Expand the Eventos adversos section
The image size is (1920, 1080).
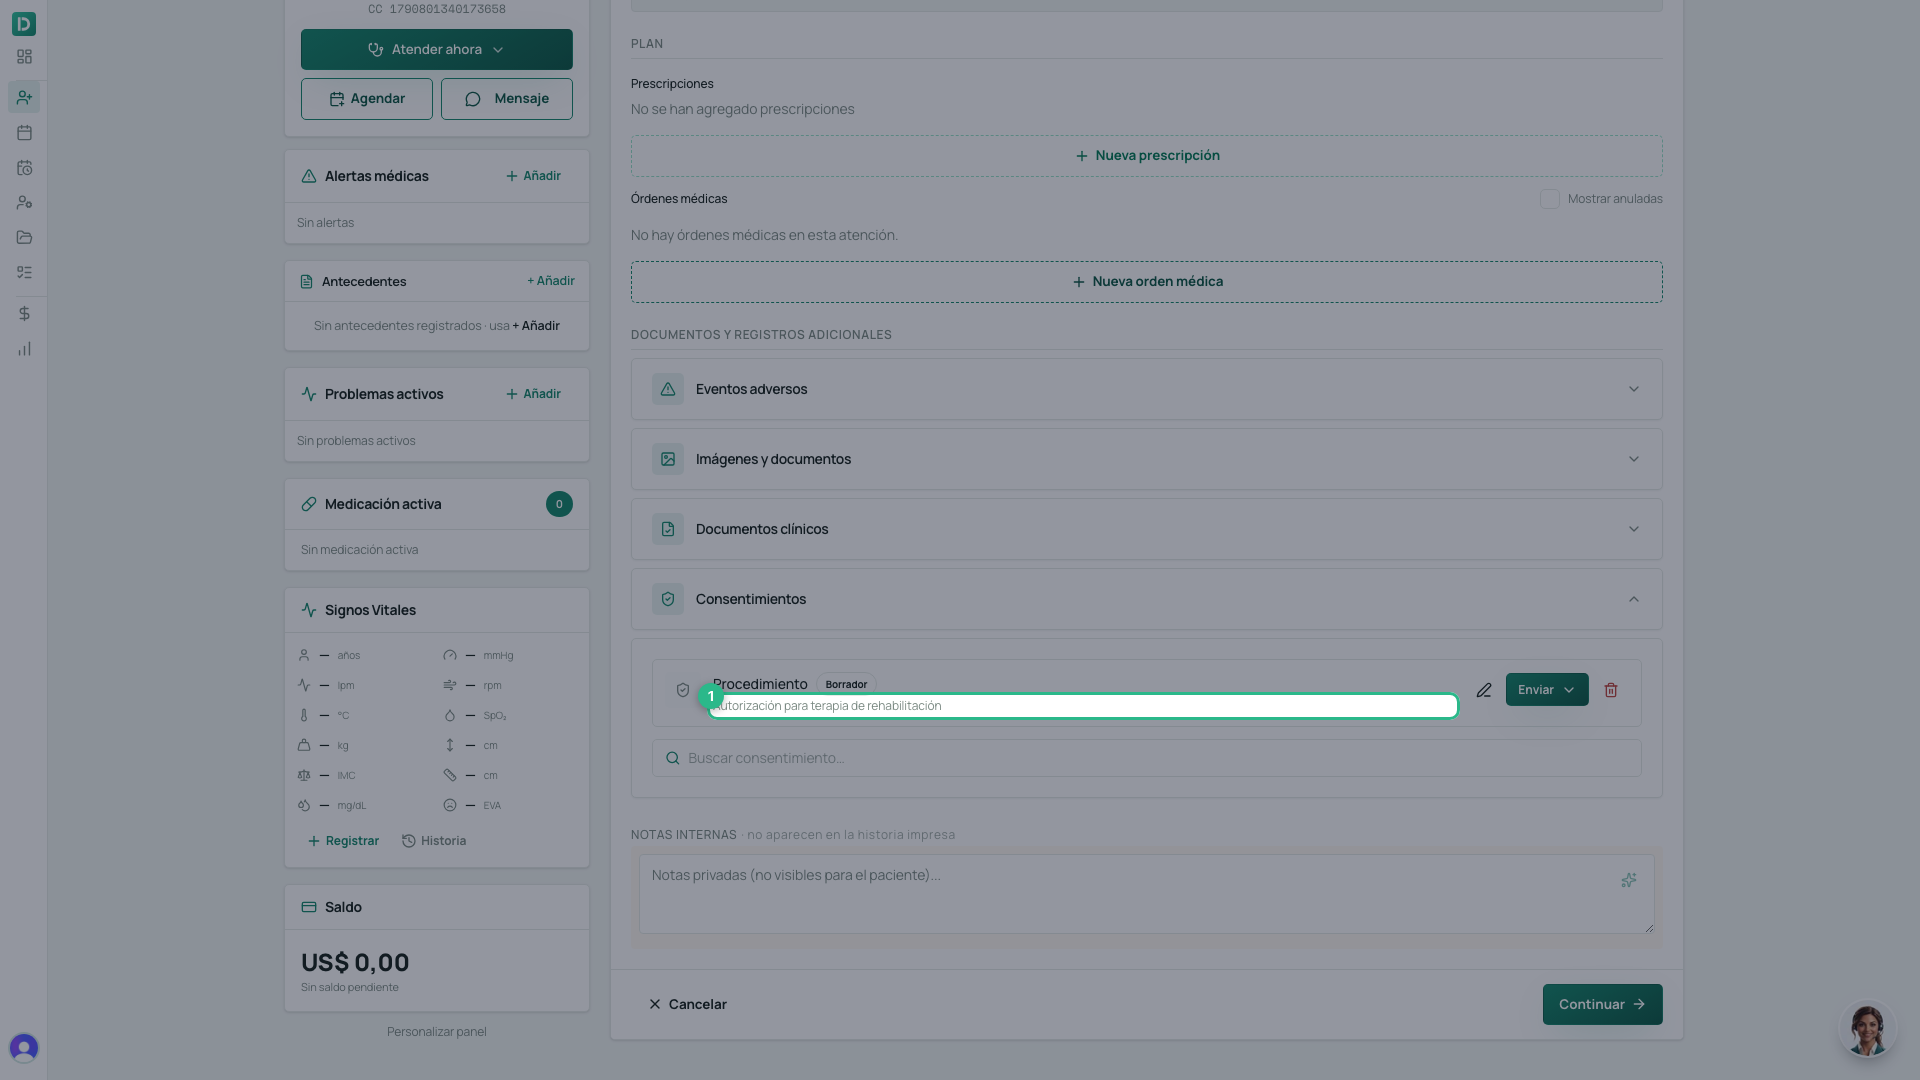(1146, 389)
